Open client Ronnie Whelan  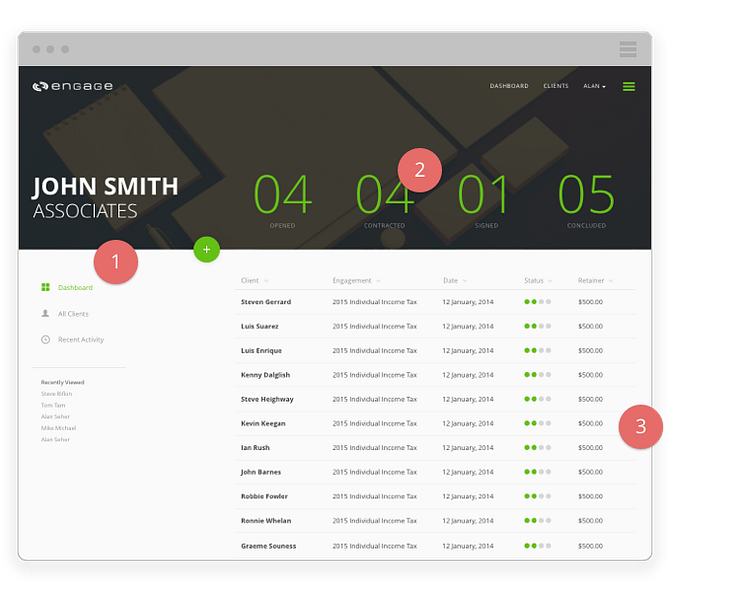coord(266,521)
